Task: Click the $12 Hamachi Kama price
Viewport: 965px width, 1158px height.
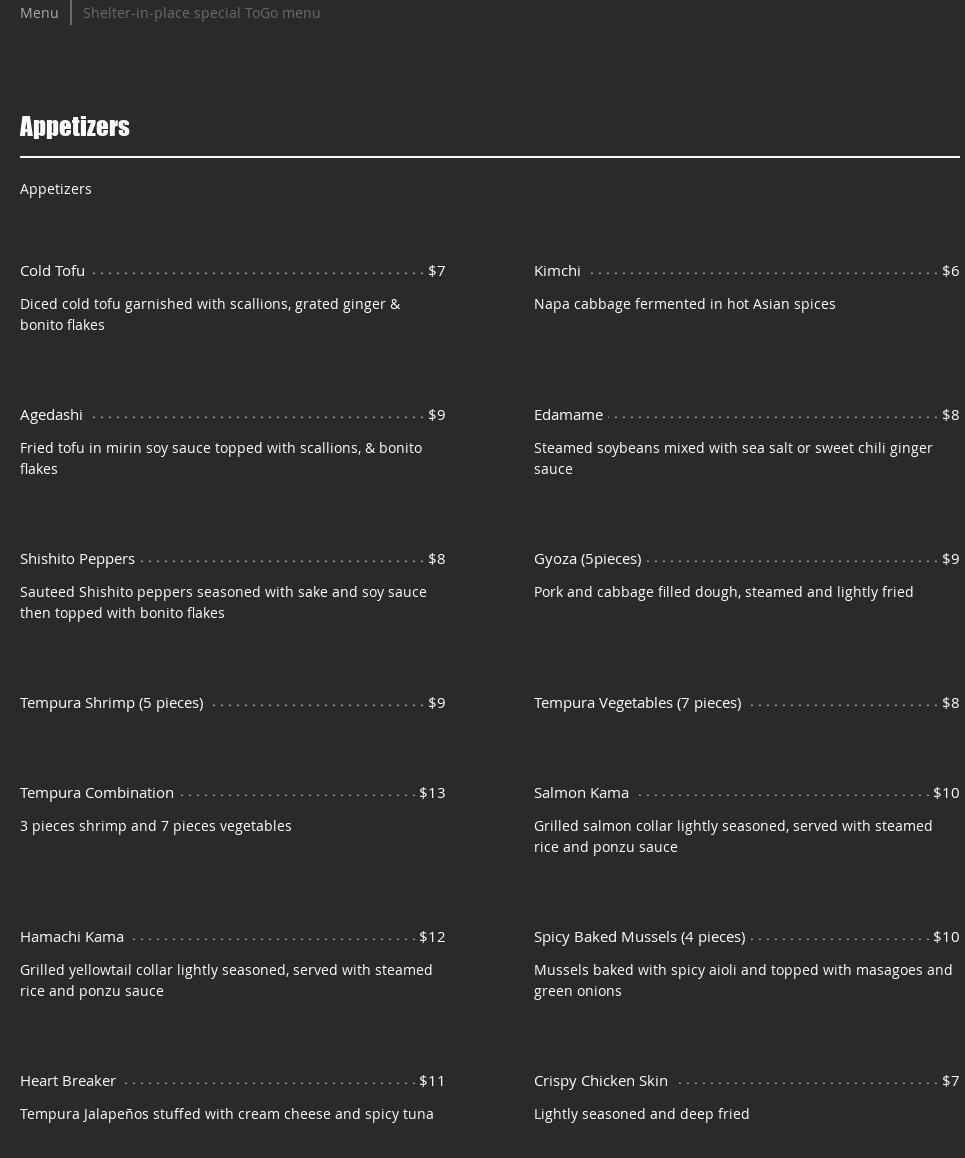Action: (x=432, y=936)
